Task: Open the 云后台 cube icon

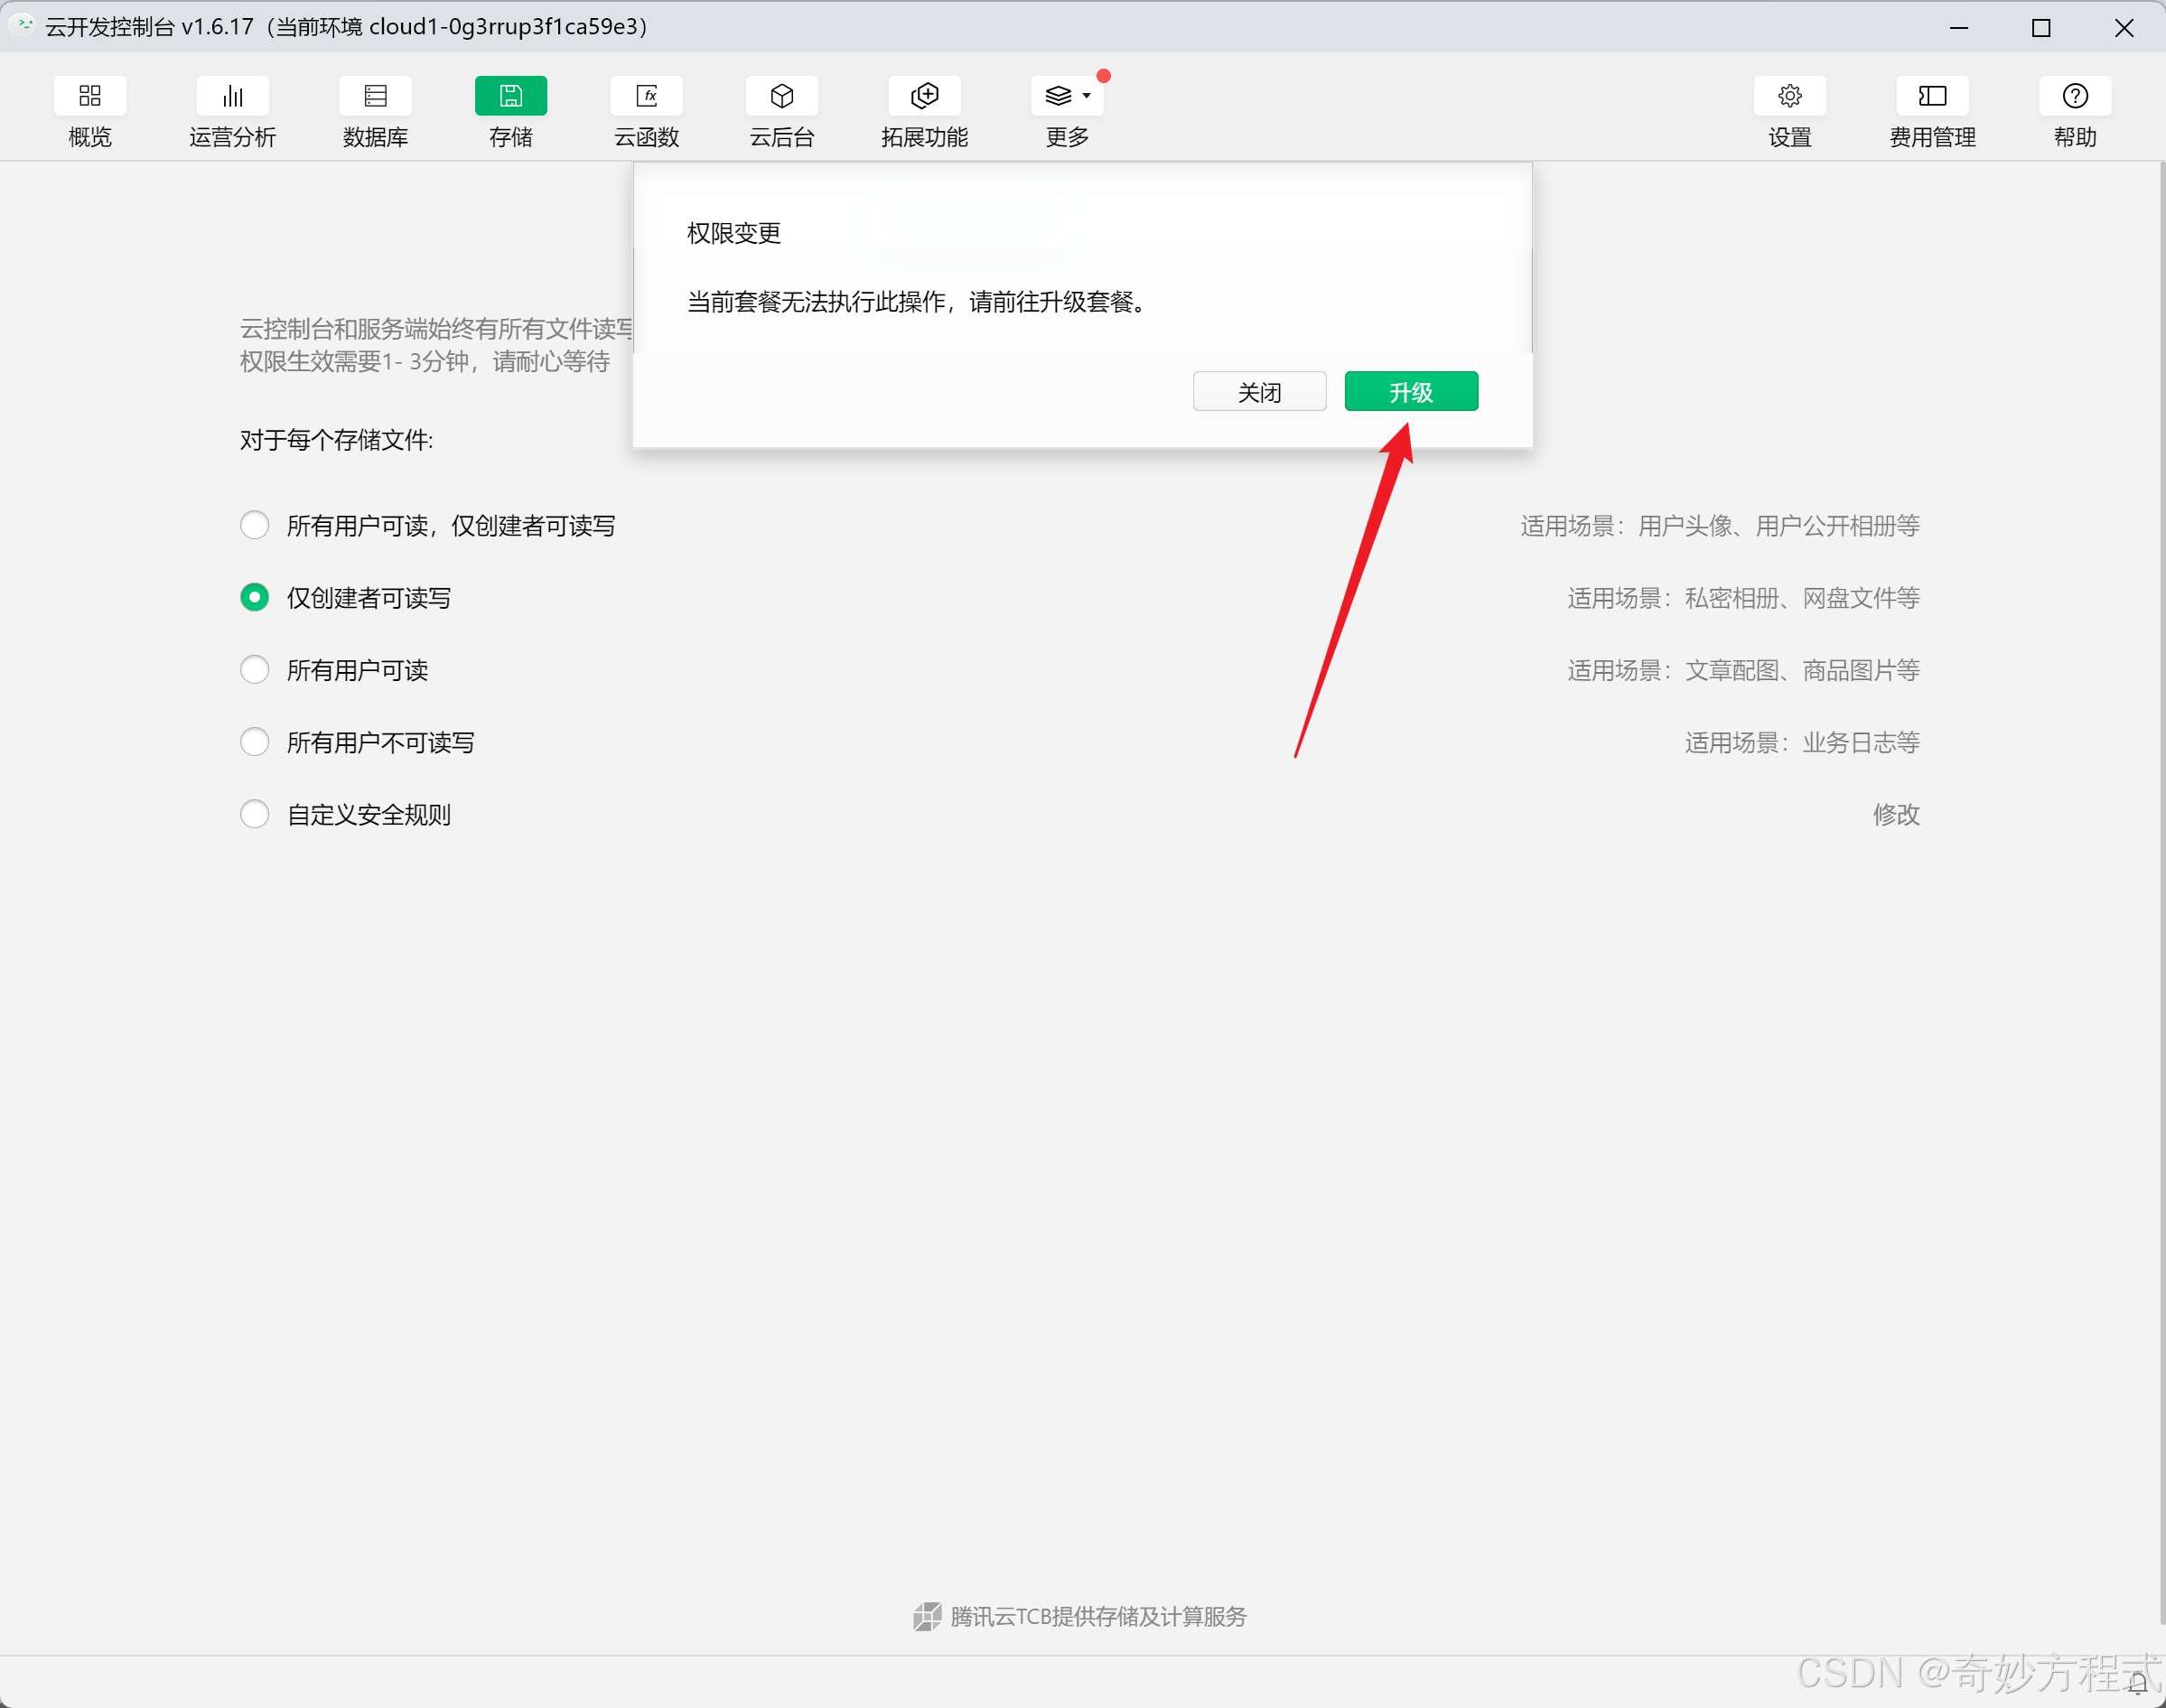Action: click(782, 96)
